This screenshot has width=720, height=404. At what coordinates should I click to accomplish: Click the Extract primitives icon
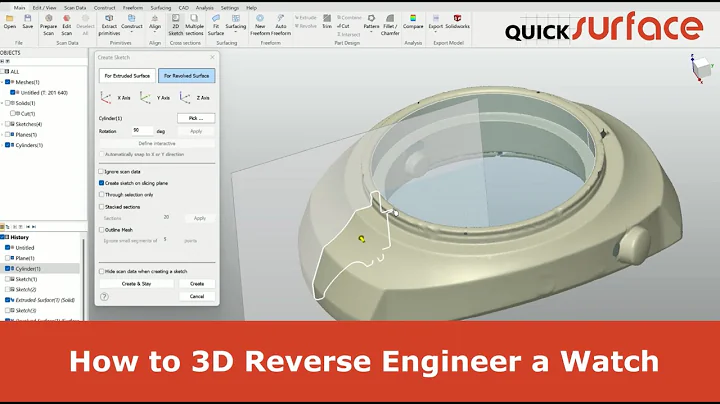click(109, 18)
